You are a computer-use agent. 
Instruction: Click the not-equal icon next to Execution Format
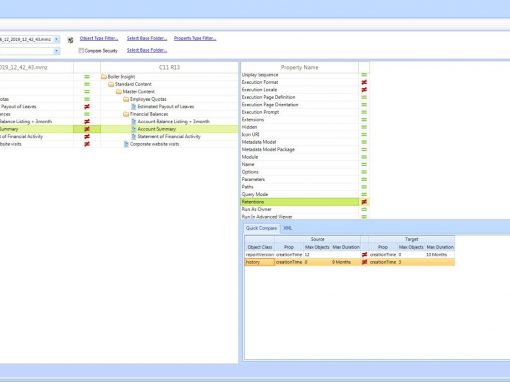pos(364,82)
